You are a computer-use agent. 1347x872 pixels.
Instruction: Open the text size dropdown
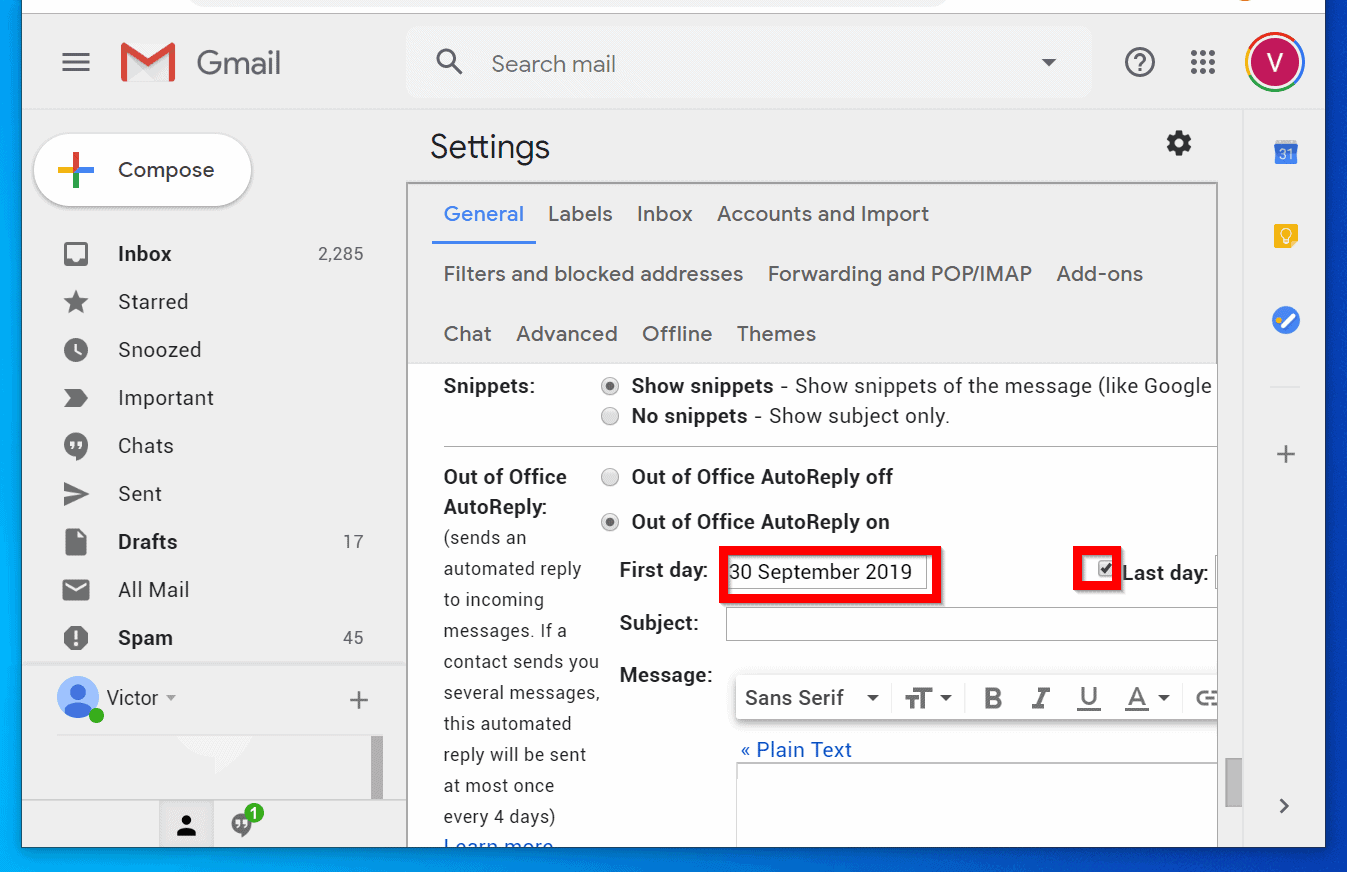pos(928,697)
